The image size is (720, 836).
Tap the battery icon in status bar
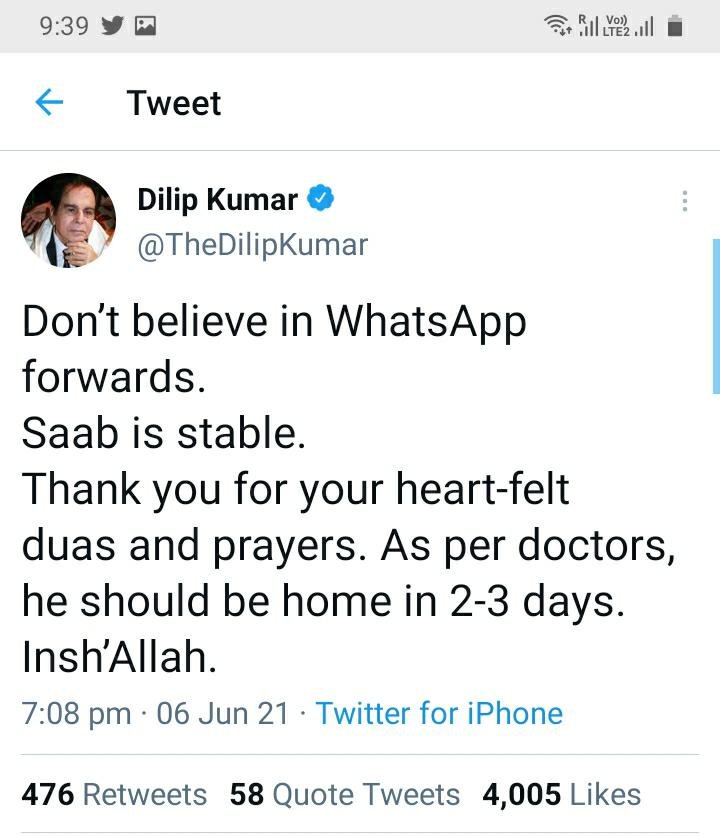(675, 26)
